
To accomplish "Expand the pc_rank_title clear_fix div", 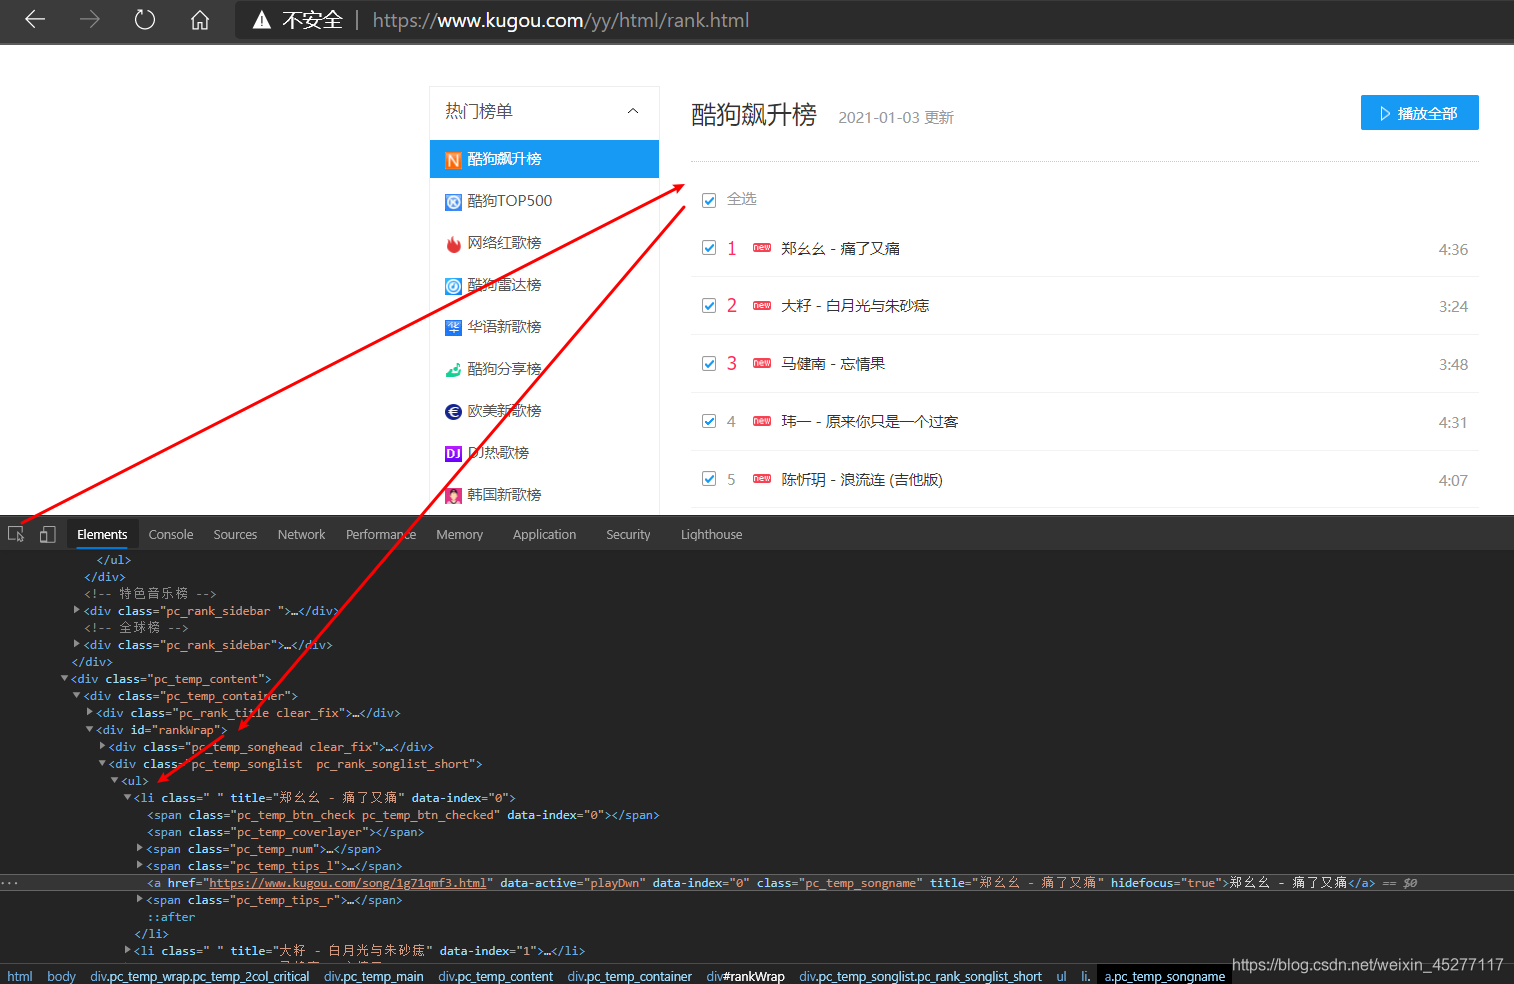I will pos(90,713).
